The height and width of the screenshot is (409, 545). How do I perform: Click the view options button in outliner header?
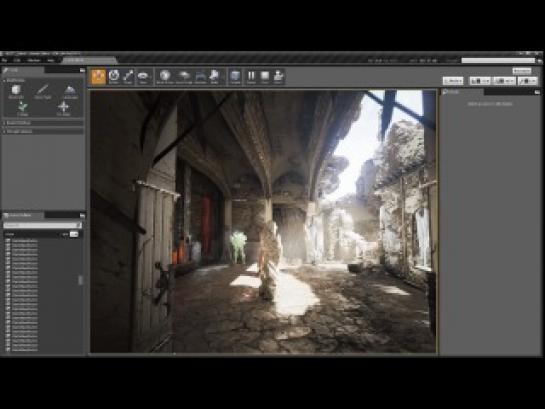point(74,235)
